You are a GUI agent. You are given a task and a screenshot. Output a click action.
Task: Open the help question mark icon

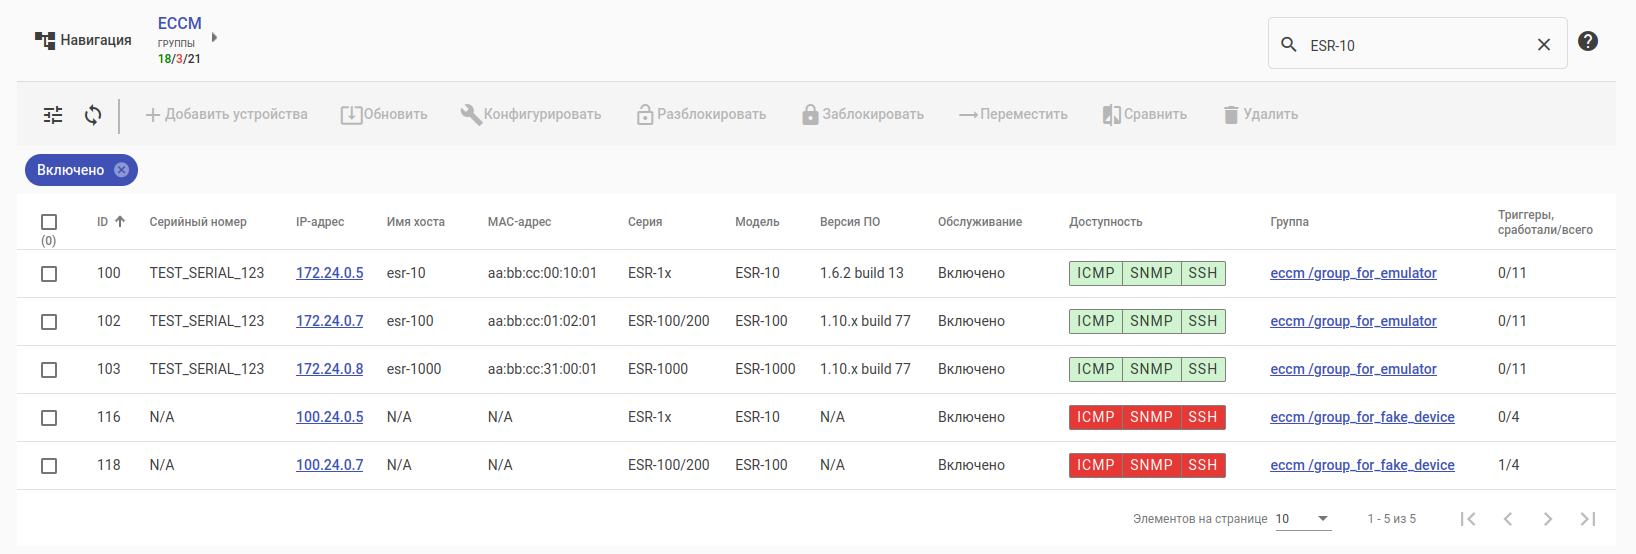(1587, 42)
